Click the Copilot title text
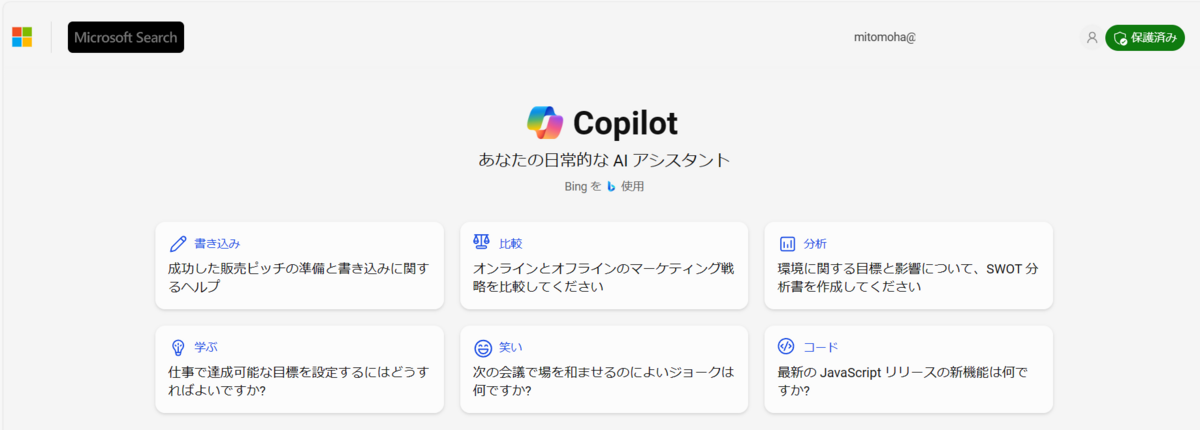Viewport: 1200px width, 430px height. point(625,124)
